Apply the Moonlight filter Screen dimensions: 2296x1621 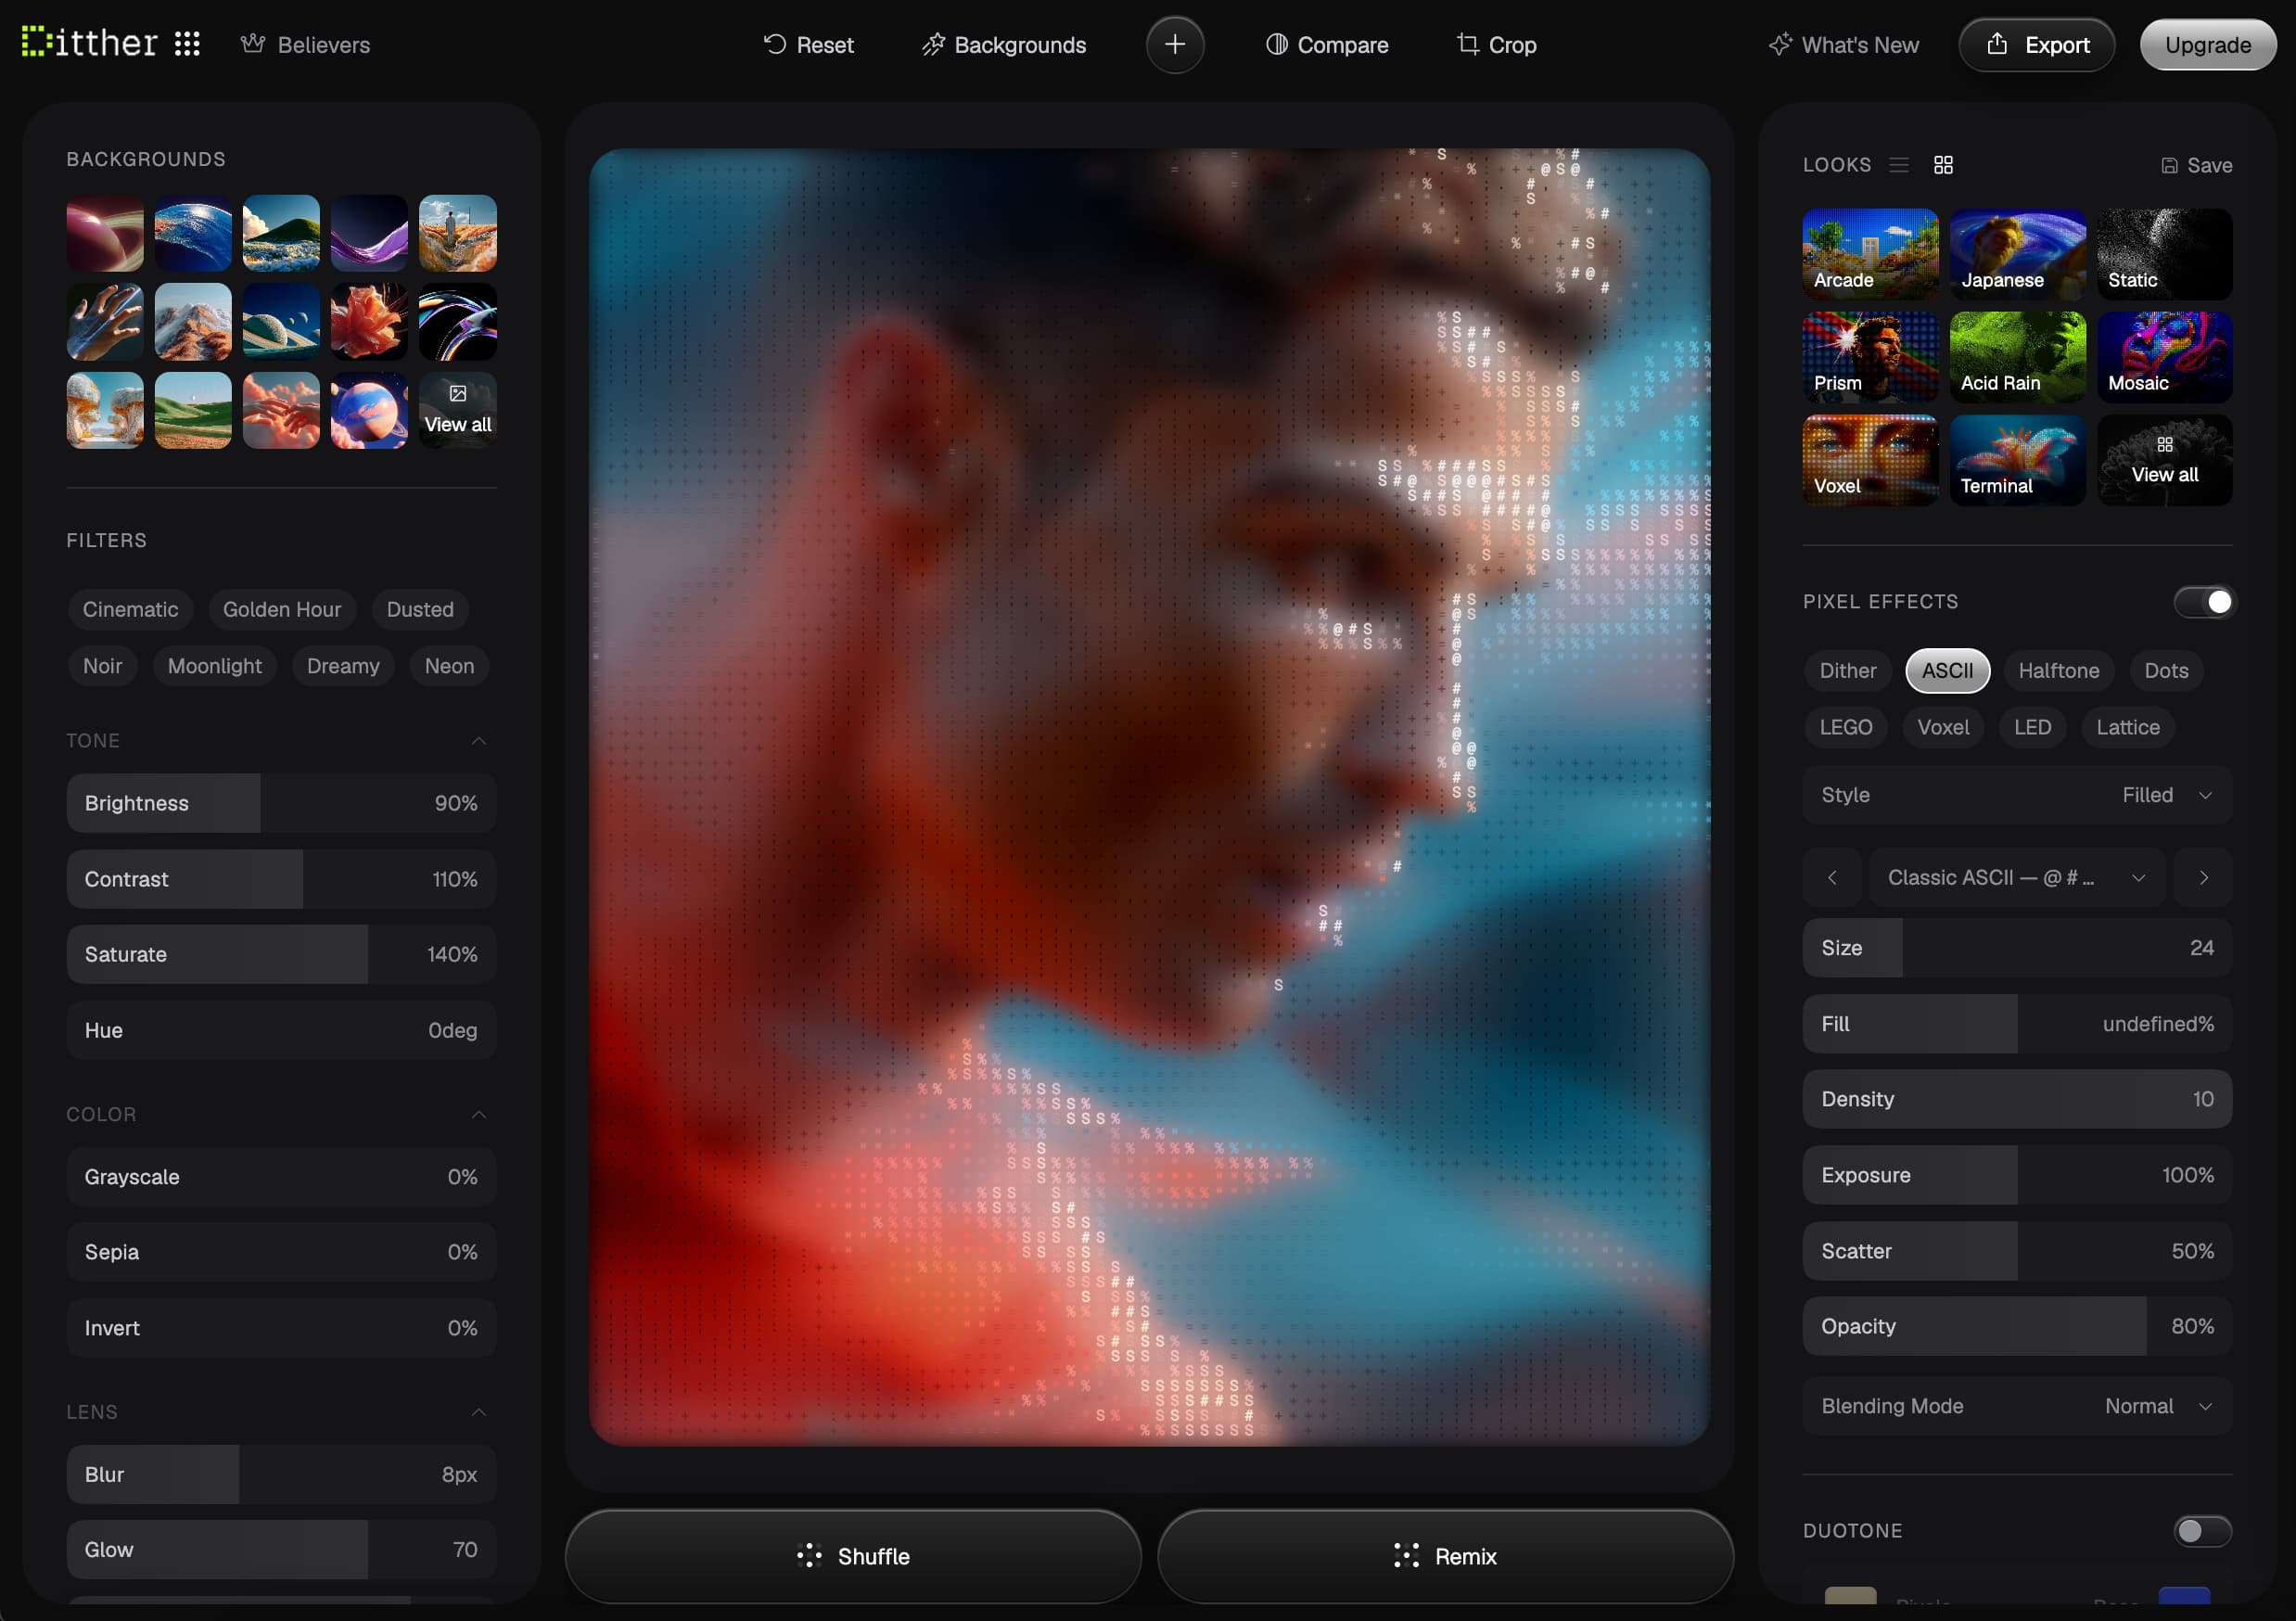click(x=215, y=666)
